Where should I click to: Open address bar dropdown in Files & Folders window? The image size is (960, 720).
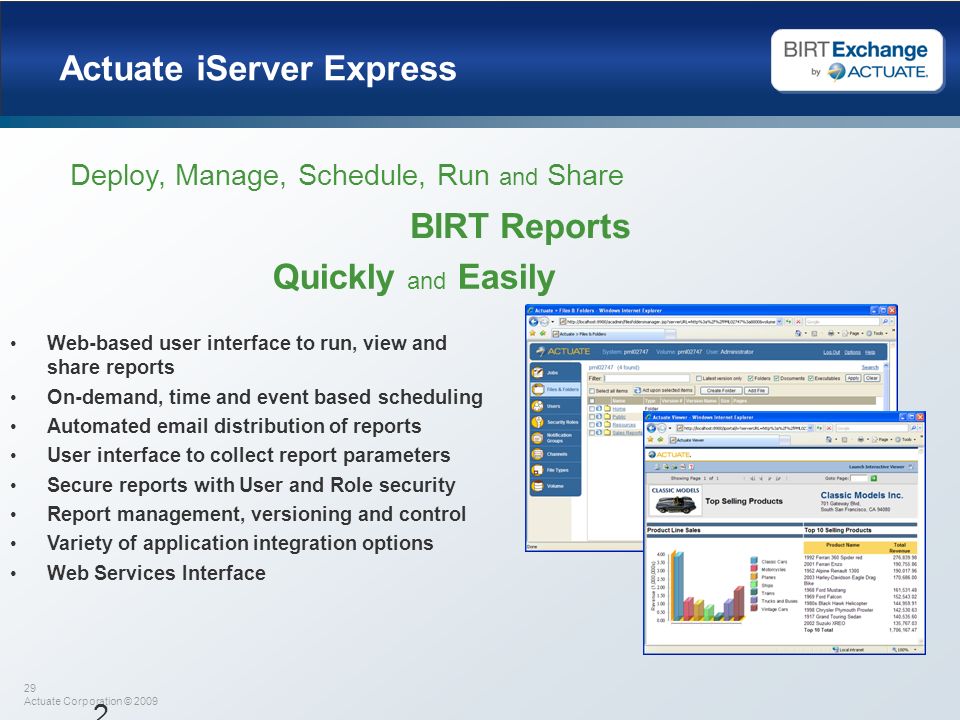(779, 321)
